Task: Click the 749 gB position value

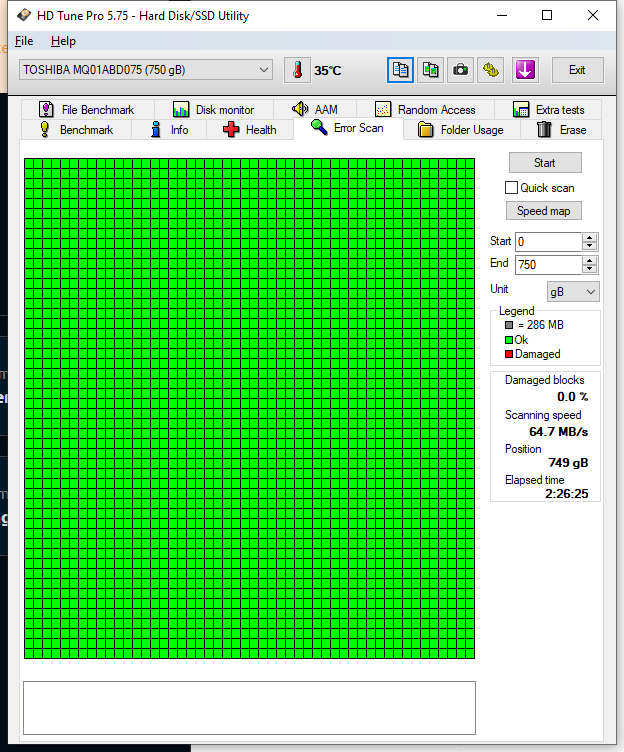Action: 568,463
